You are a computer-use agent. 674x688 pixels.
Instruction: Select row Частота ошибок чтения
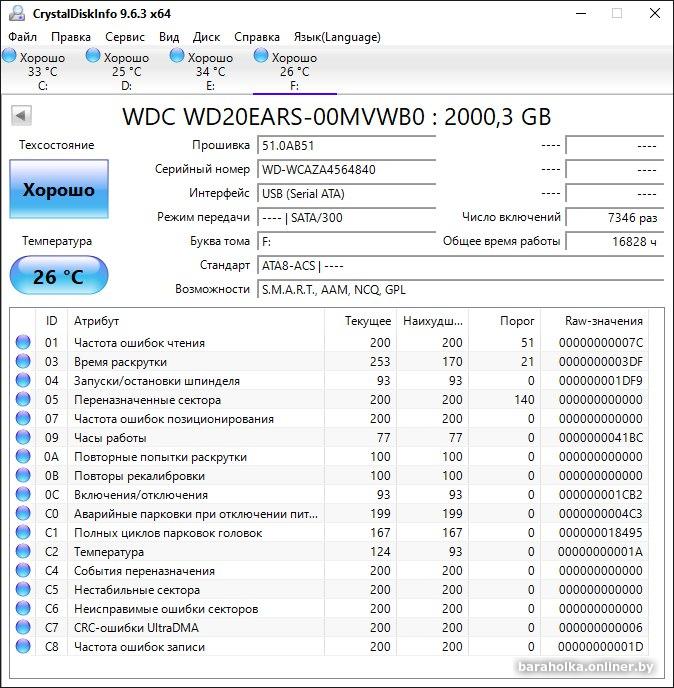pyautogui.click(x=329, y=342)
